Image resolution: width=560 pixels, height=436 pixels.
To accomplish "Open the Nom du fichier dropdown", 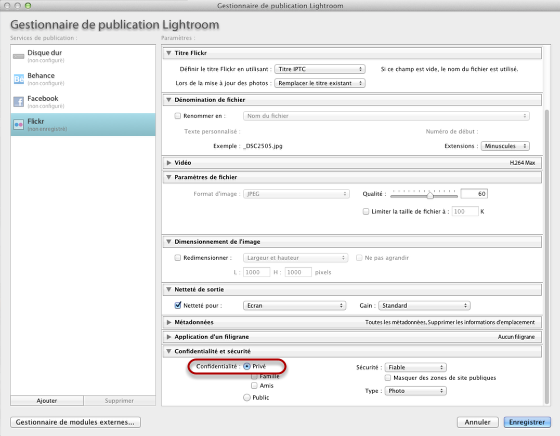I will coord(386,116).
